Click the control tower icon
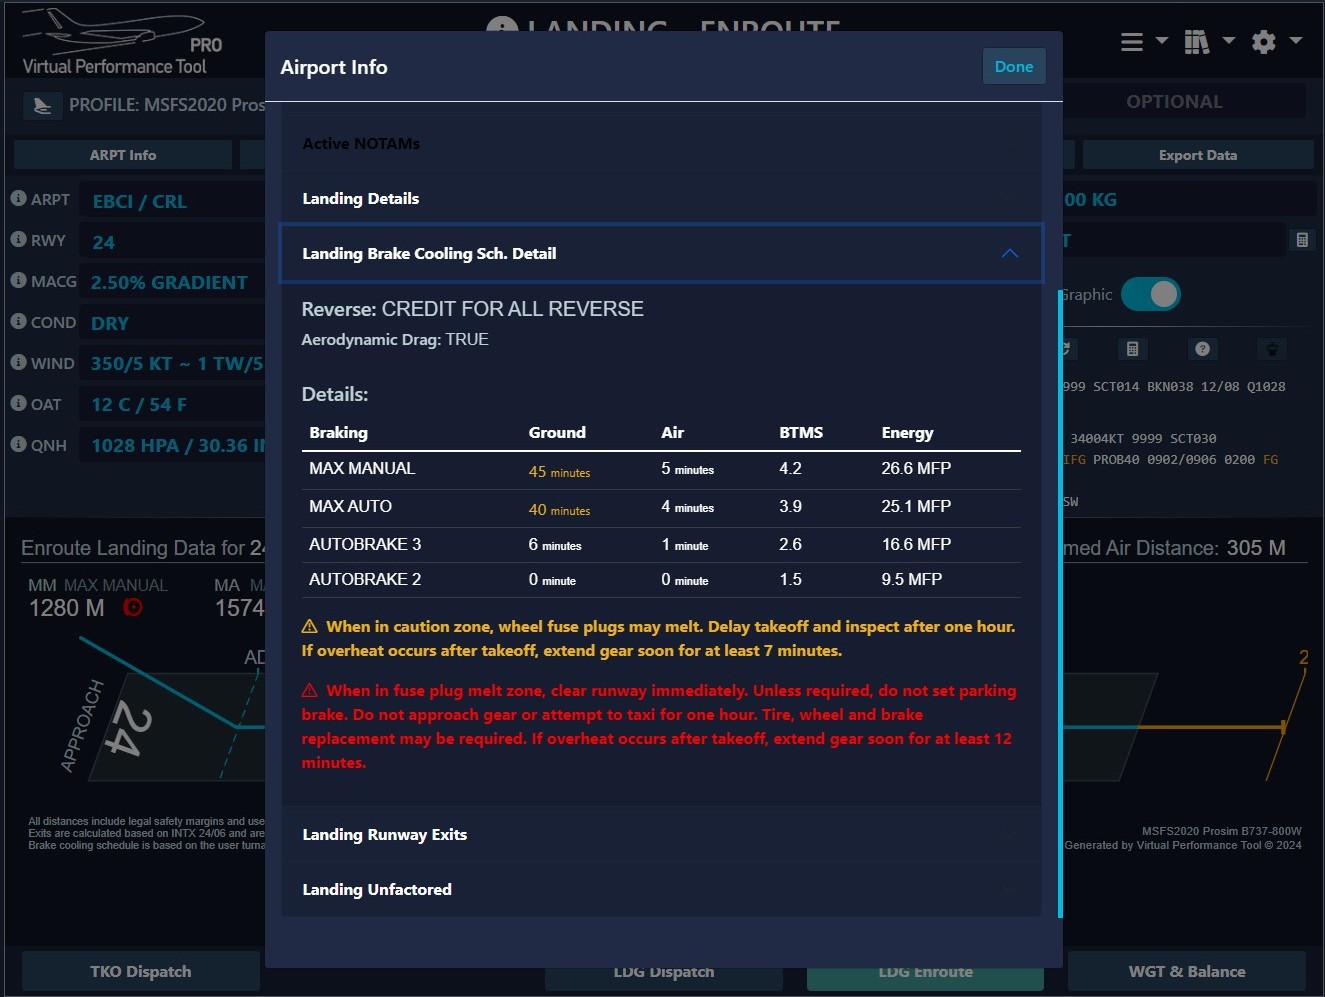 1271,349
